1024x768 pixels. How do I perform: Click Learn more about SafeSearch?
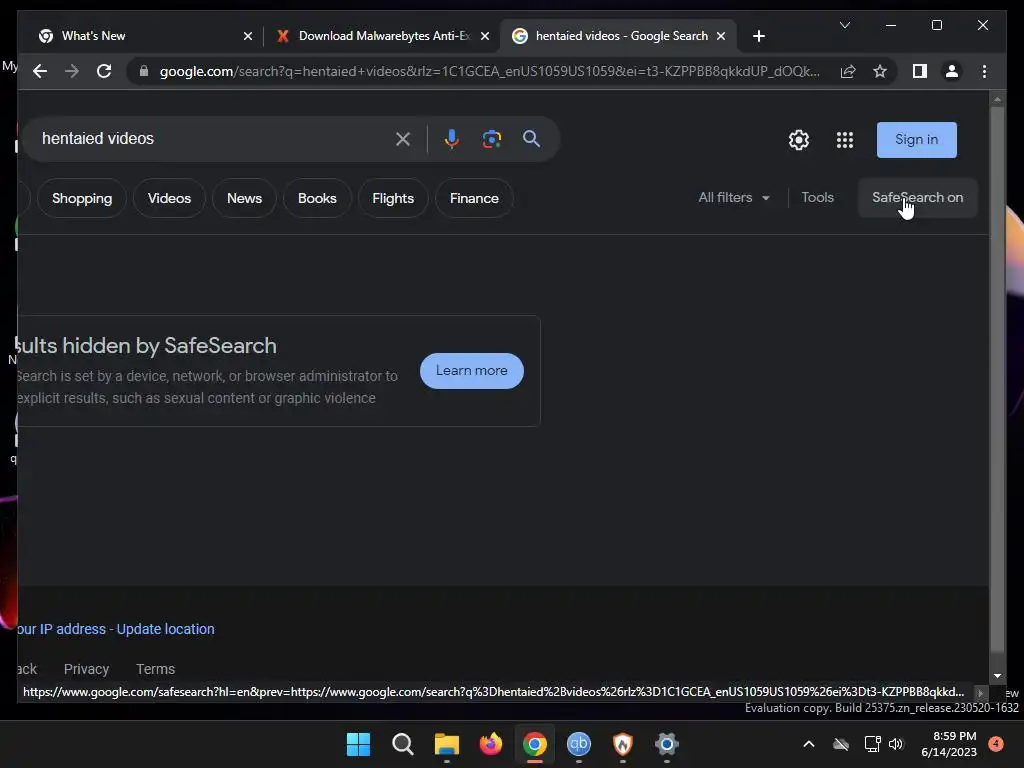pyautogui.click(x=472, y=371)
